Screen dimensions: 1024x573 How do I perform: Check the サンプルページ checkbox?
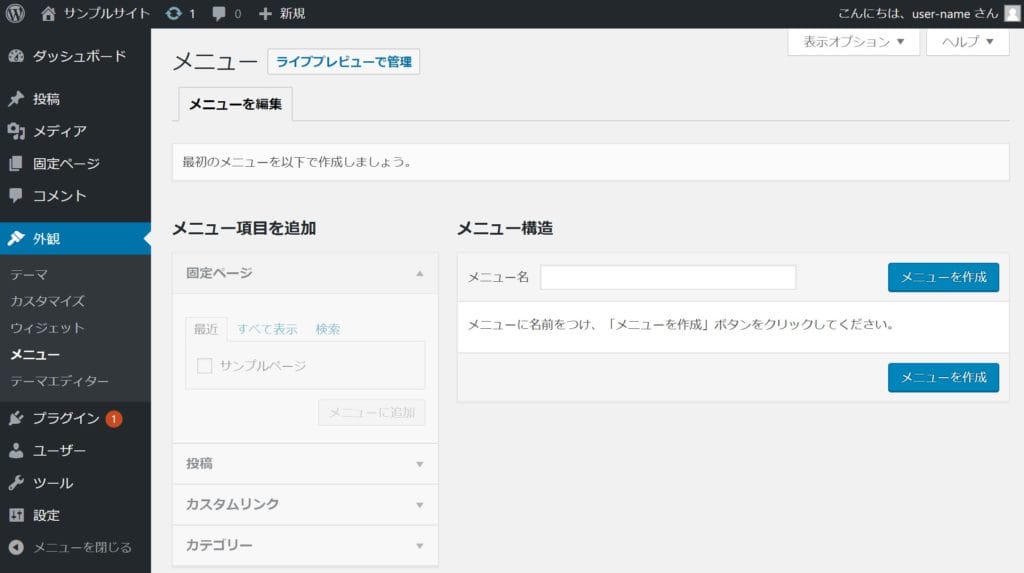tap(205, 366)
